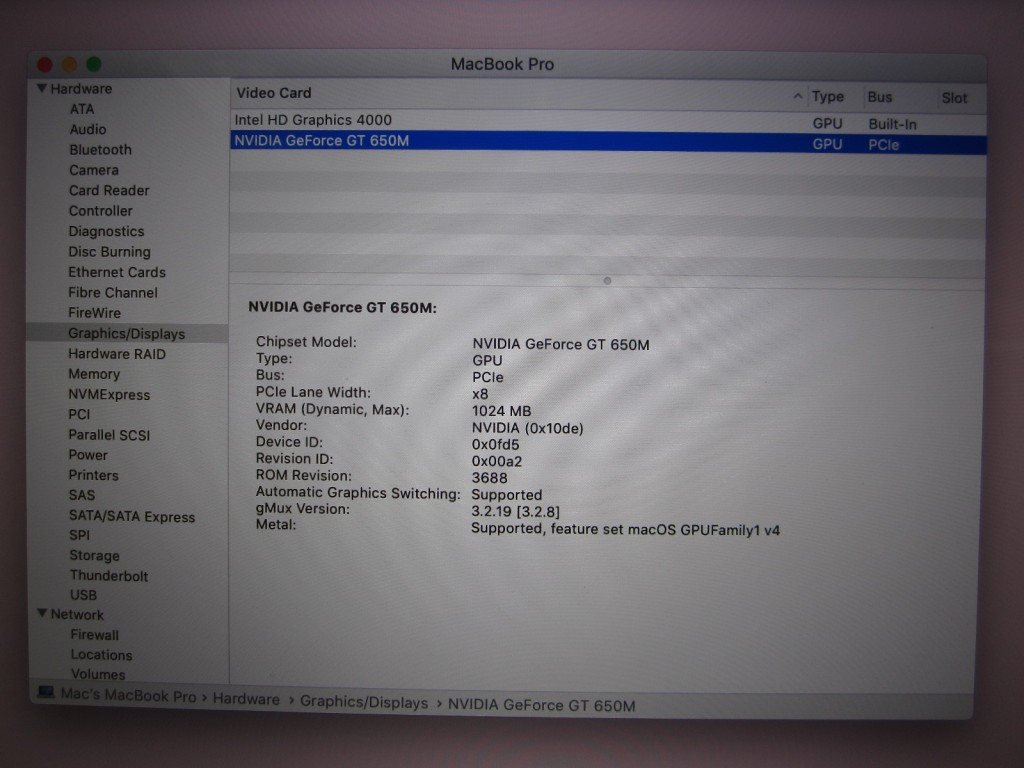Open the SPI entry
Image resolution: width=1024 pixels, height=768 pixels.
[x=79, y=535]
